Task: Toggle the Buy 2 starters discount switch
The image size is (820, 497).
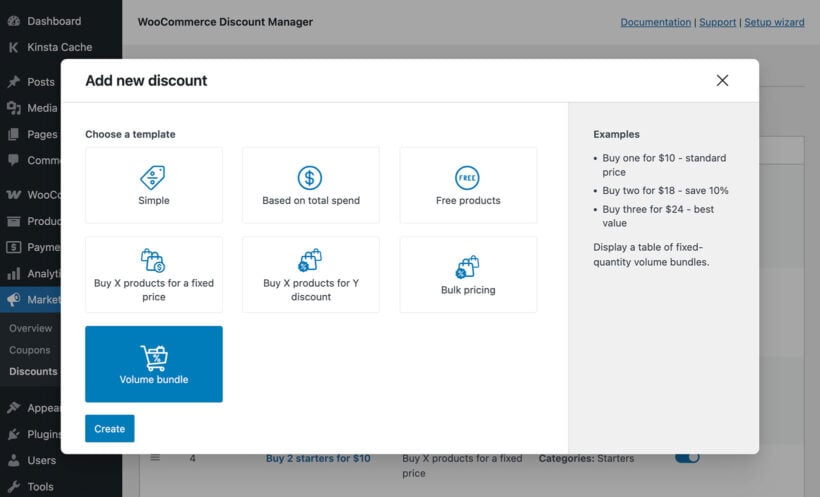Action: (x=687, y=458)
